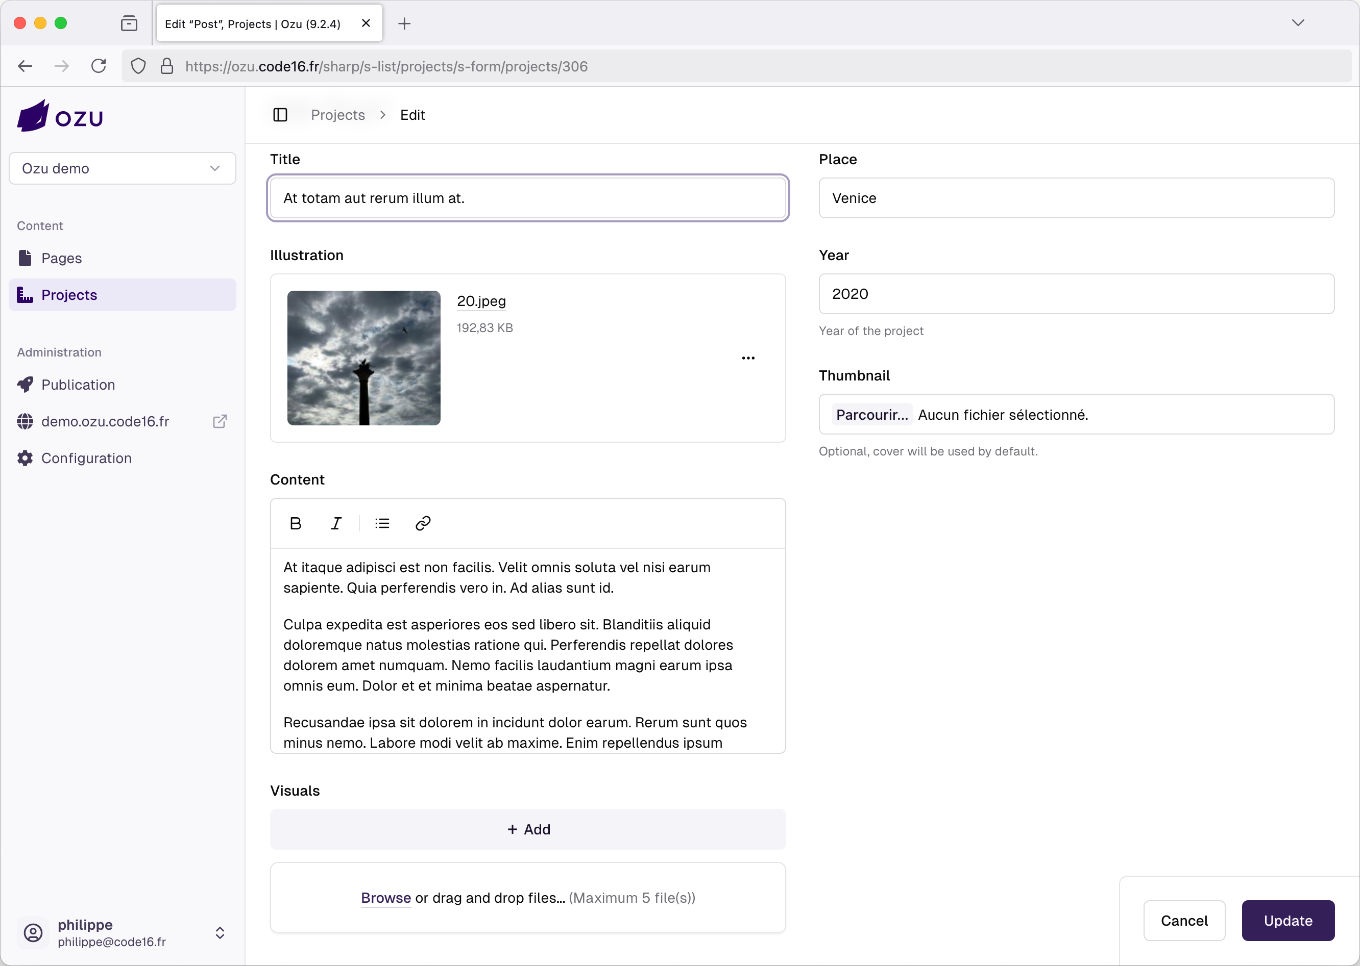Cancel editing the project
This screenshot has height=966, width=1360.
coord(1184,921)
